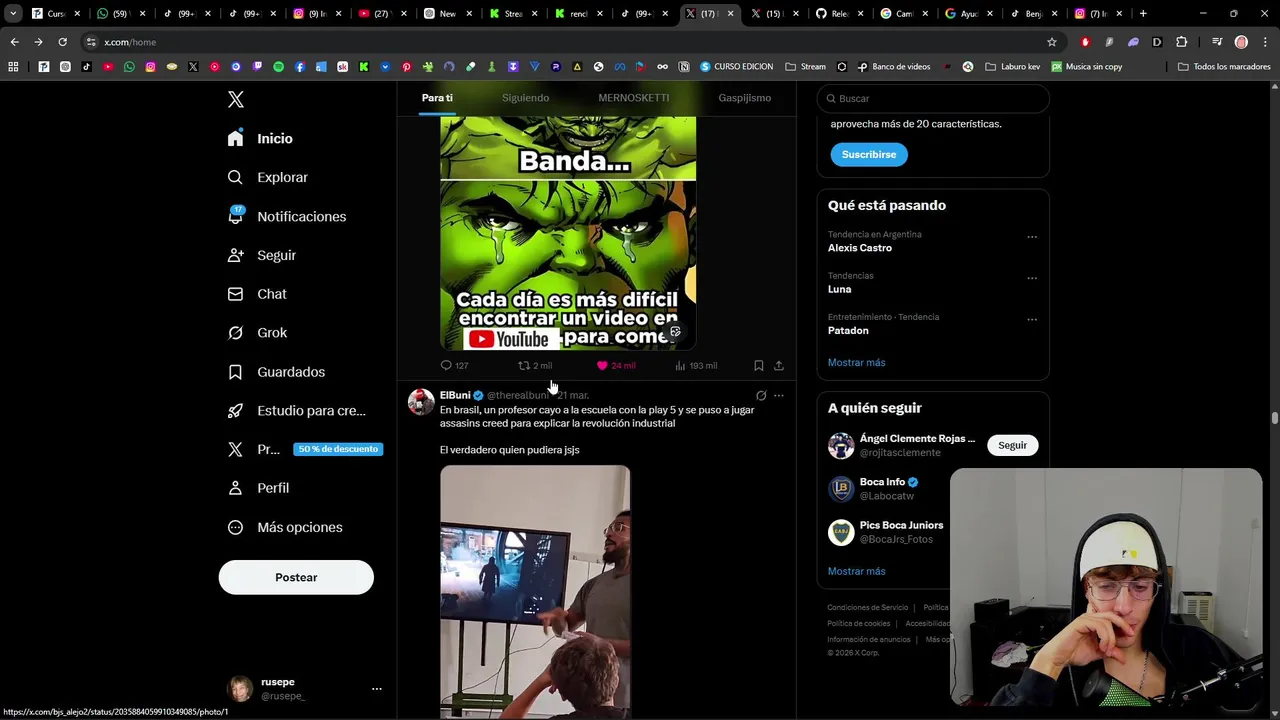Open Grok in the sidebar
The height and width of the screenshot is (720, 1280).
[257, 333]
